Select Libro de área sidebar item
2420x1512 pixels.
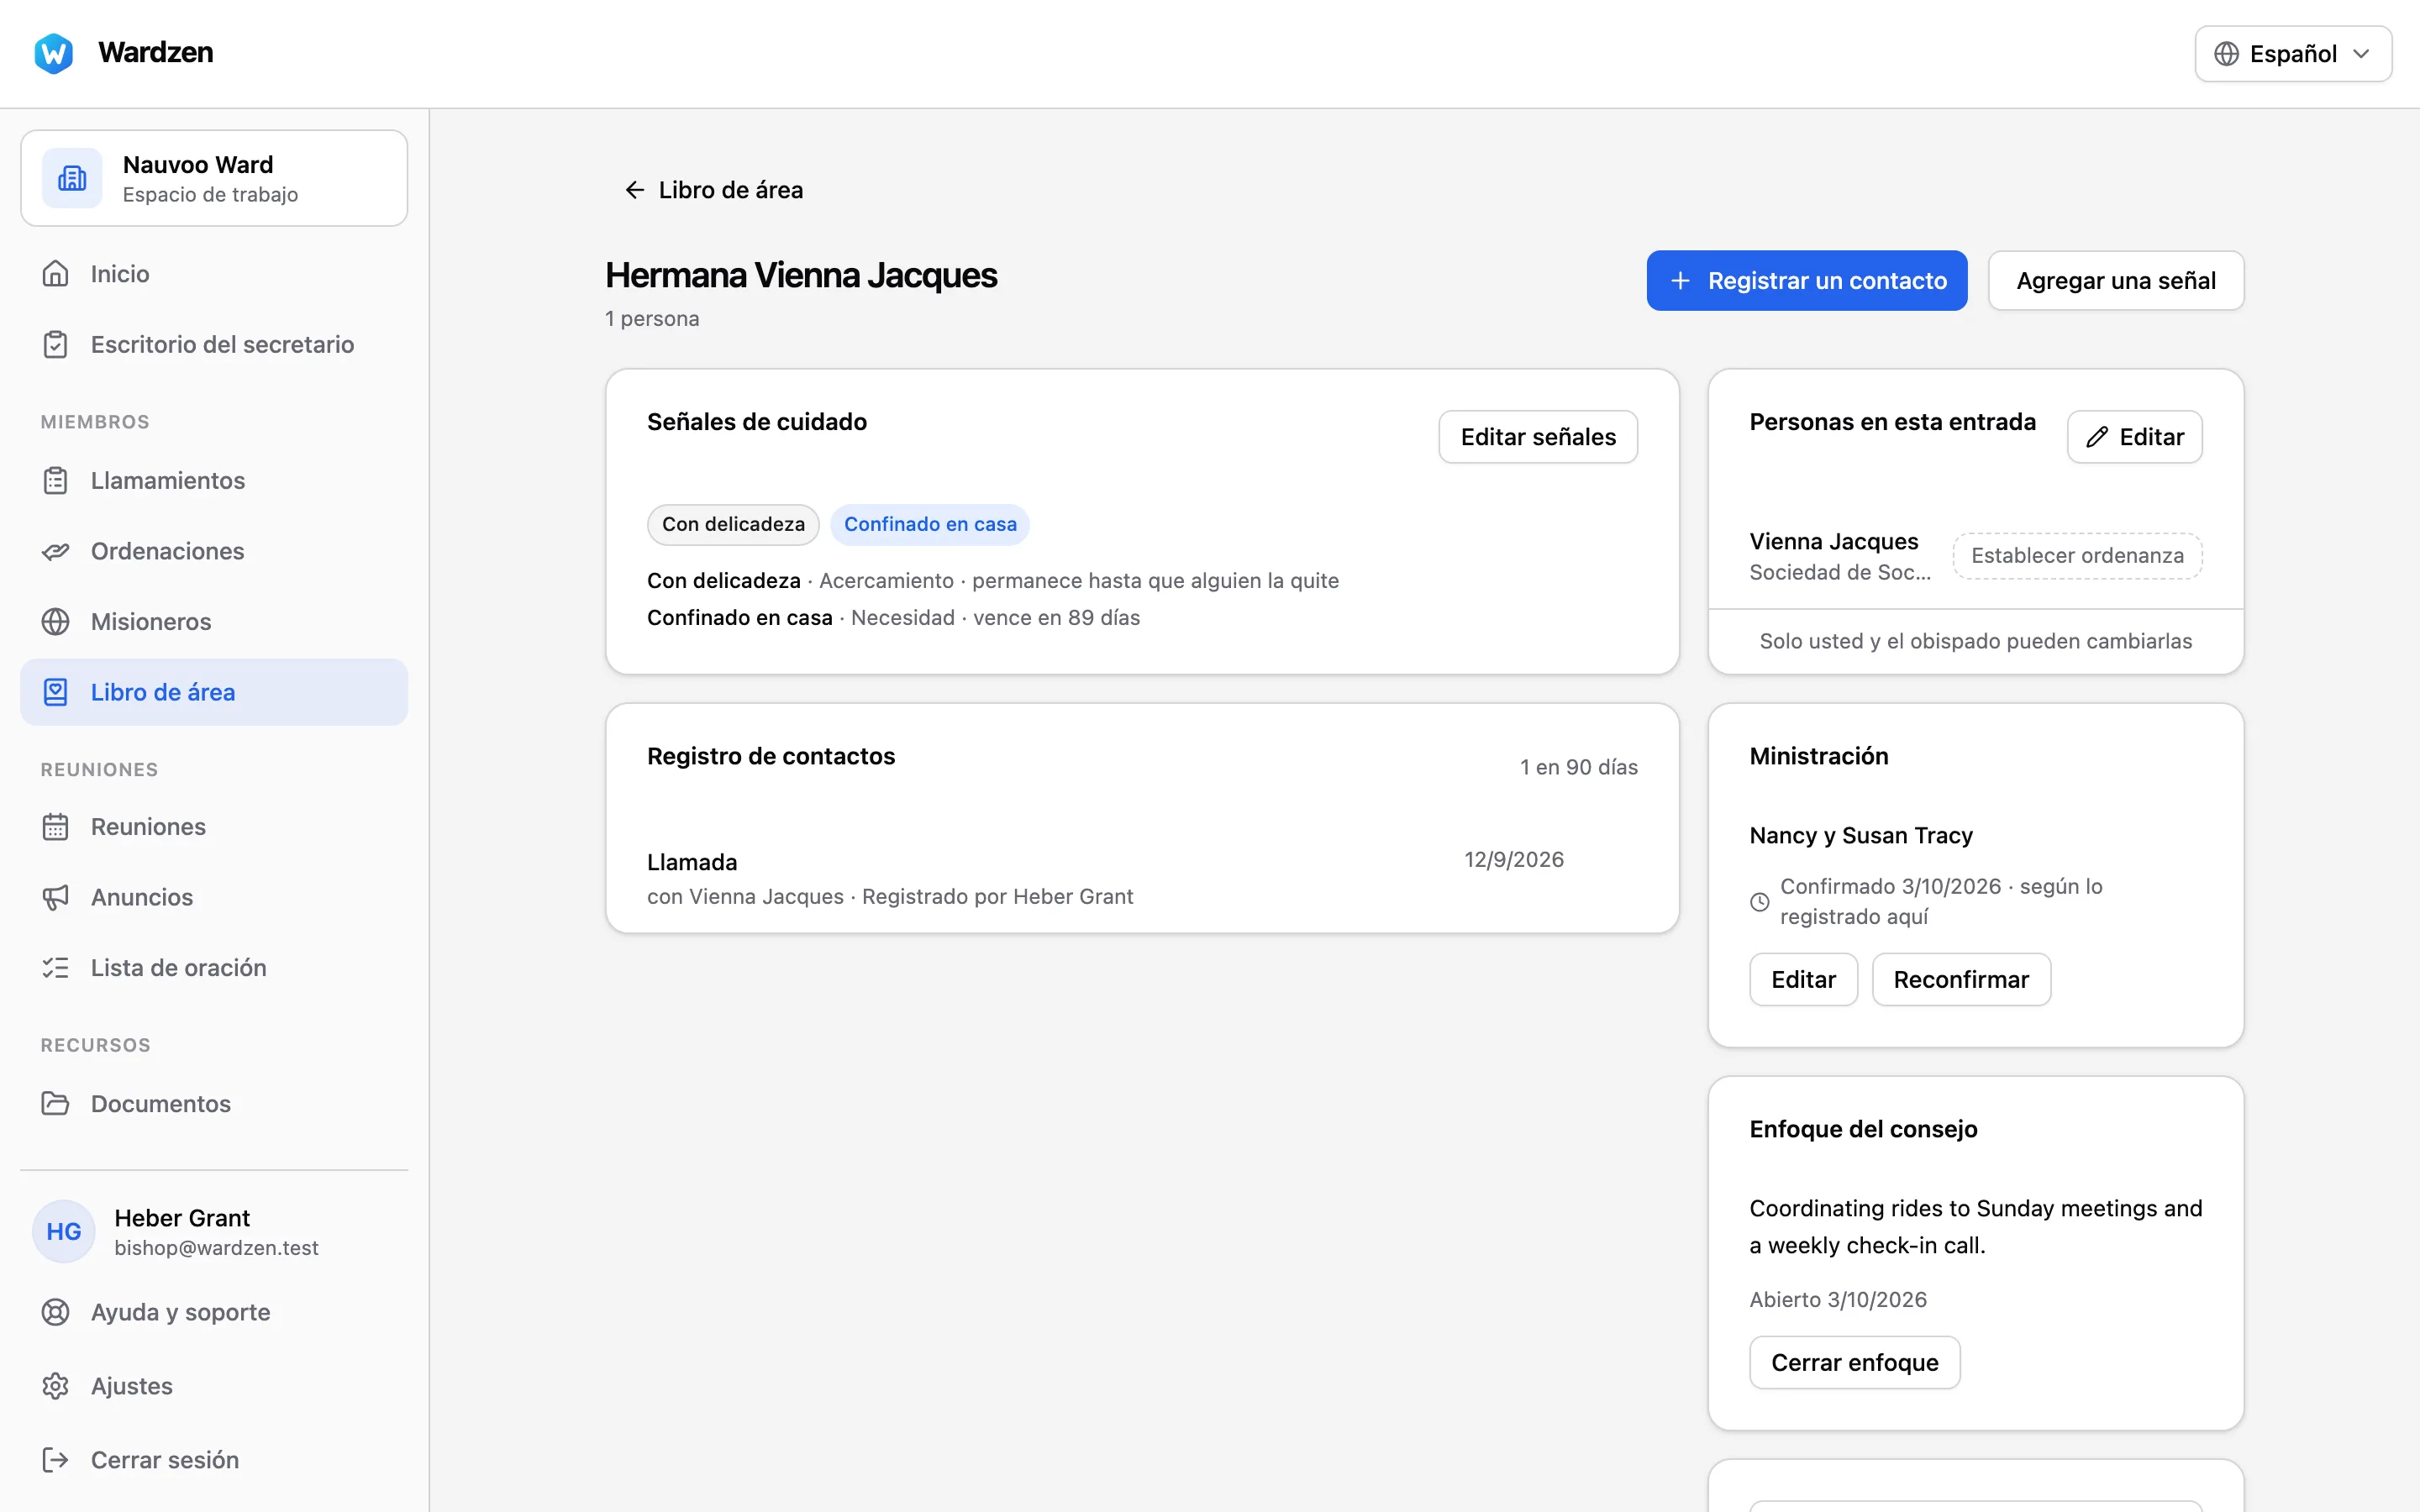[x=214, y=692]
